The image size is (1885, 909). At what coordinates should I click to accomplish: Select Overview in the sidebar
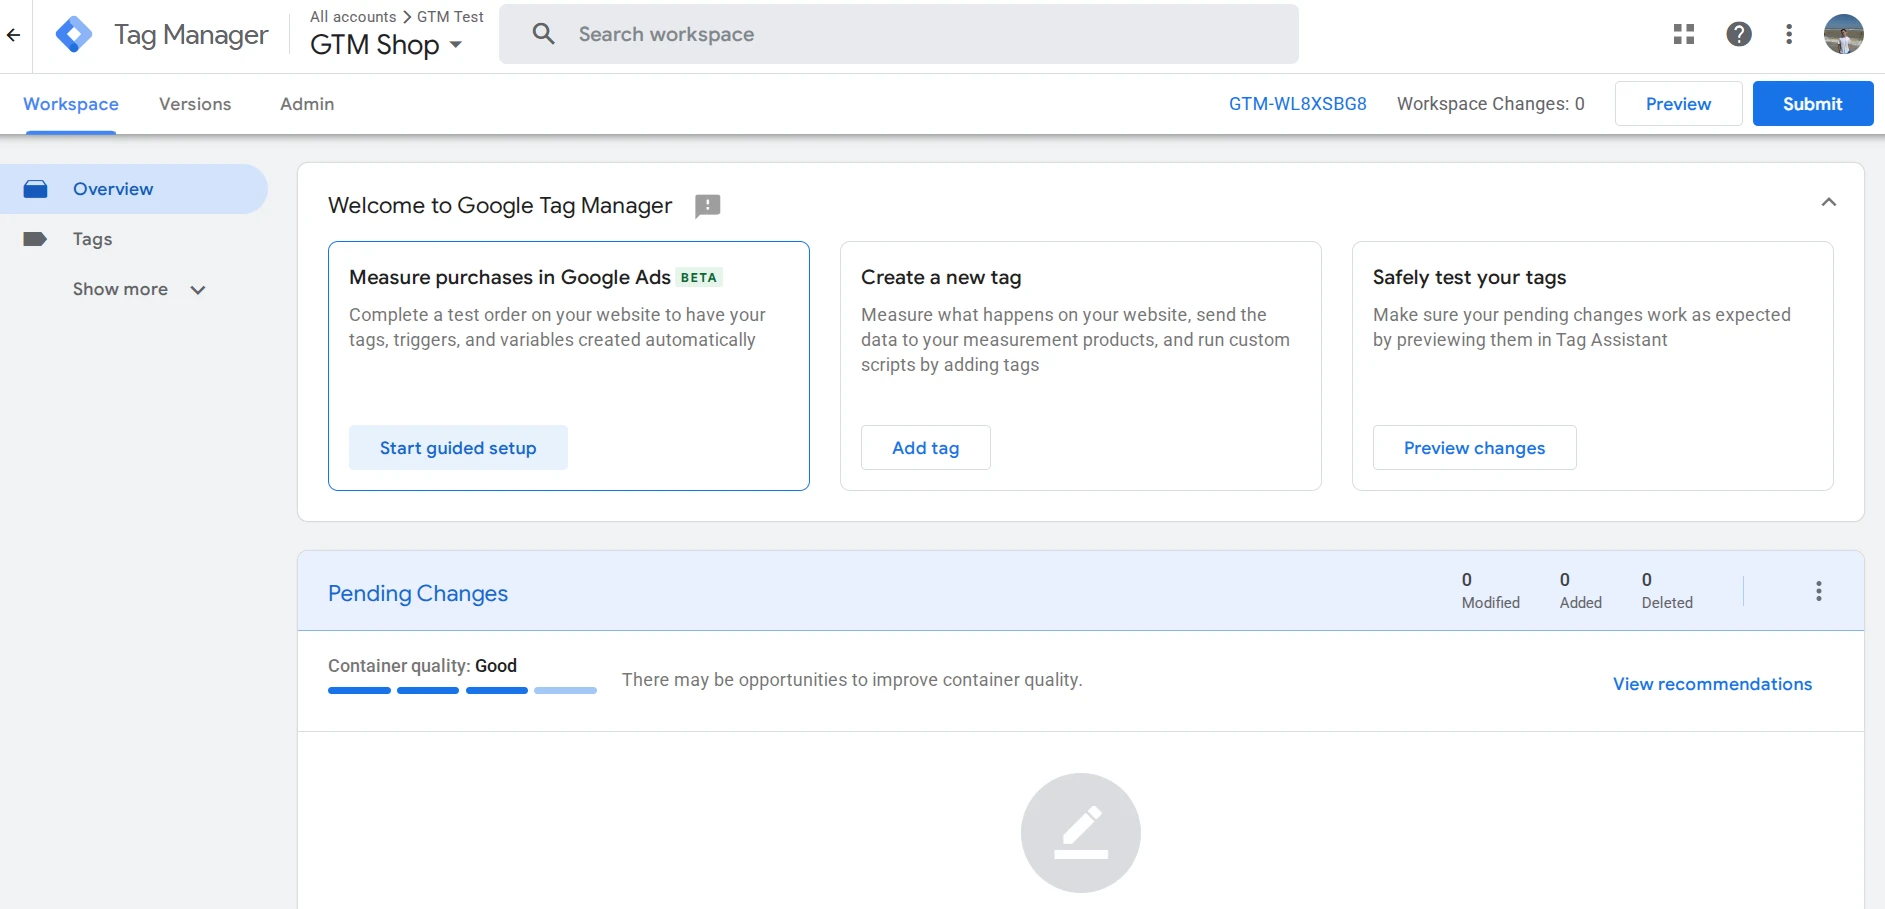[134, 189]
